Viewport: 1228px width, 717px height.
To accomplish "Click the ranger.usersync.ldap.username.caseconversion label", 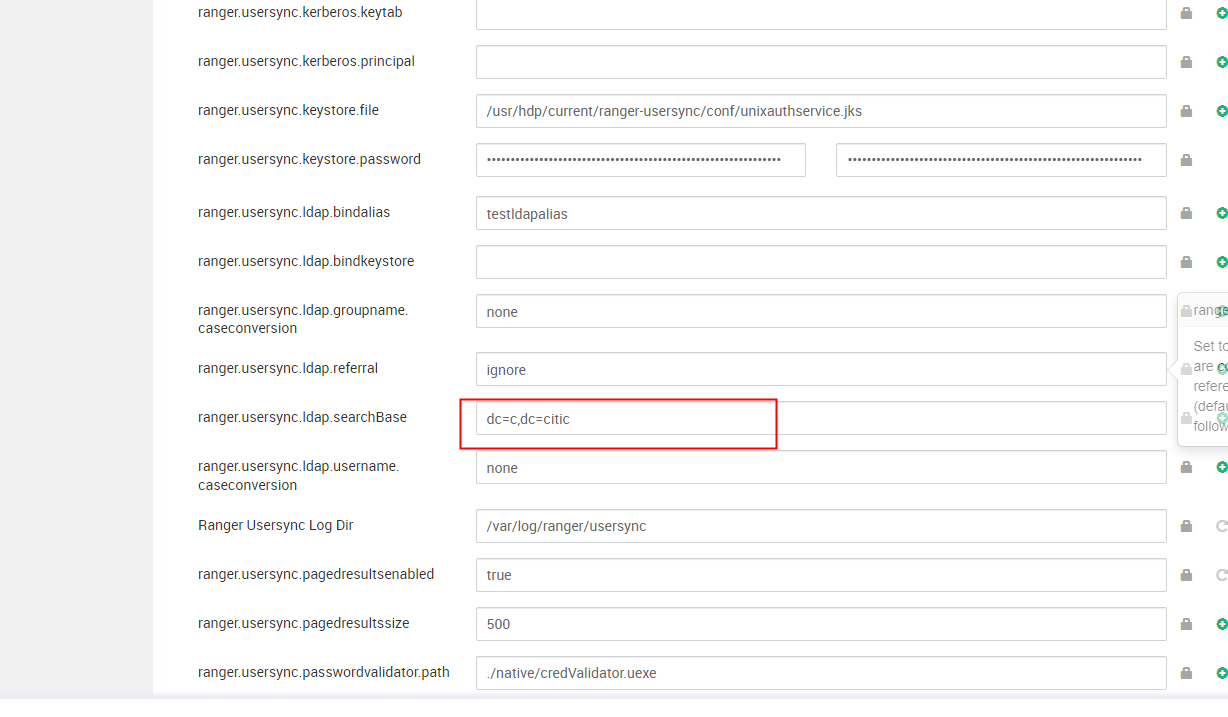I will pyautogui.click(x=299, y=475).
